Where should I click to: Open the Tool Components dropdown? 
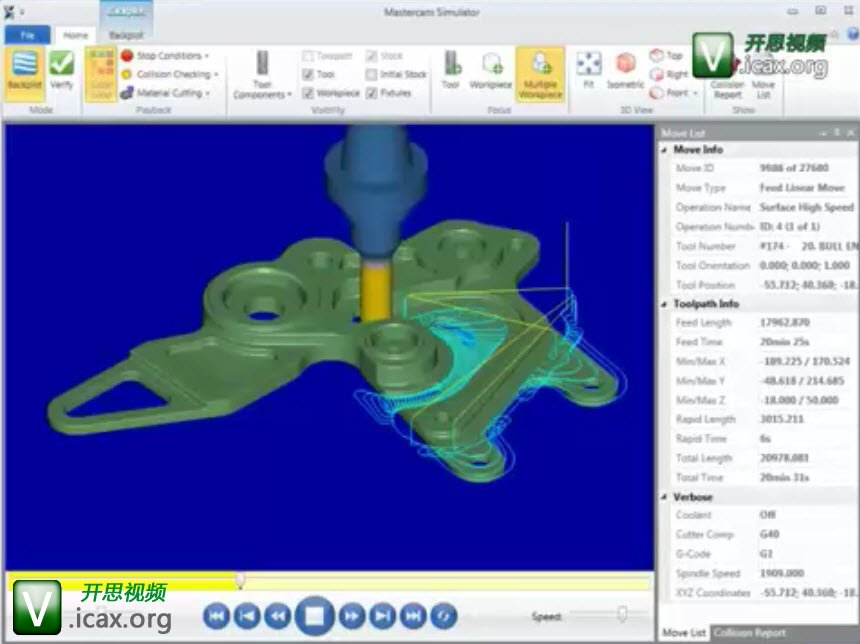click(x=262, y=75)
